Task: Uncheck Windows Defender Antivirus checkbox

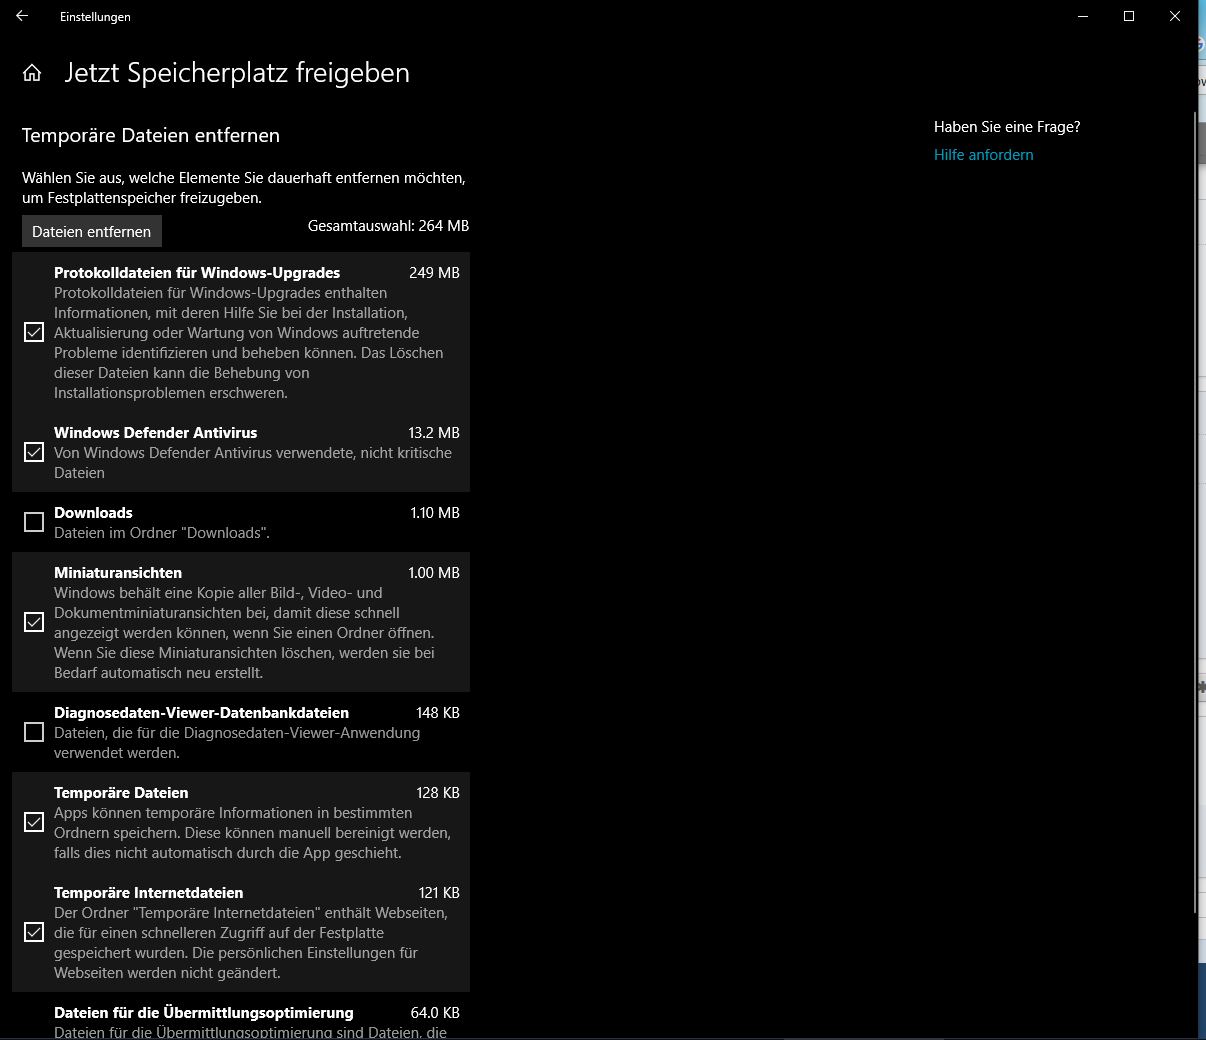Action: (34, 452)
